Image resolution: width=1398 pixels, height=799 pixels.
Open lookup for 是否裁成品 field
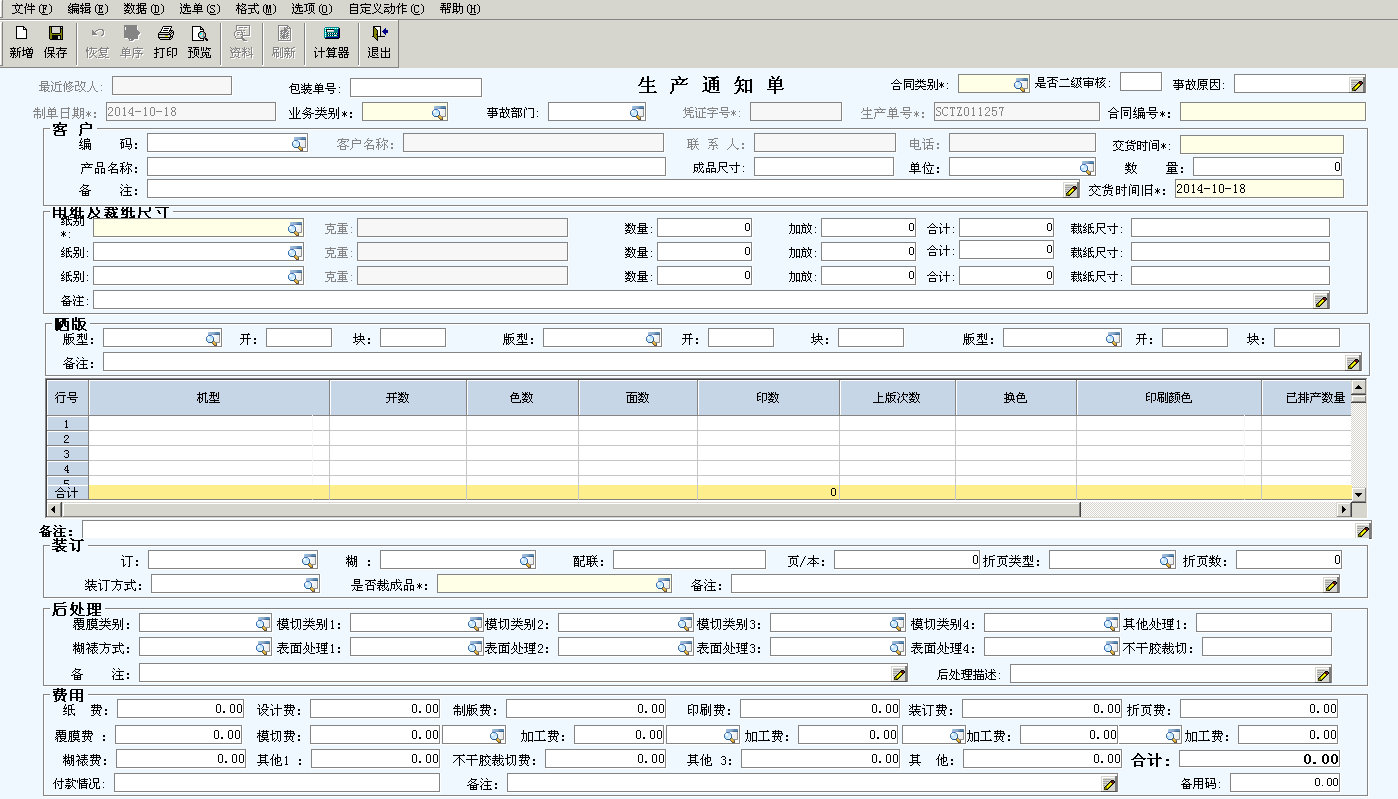coord(662,585)
